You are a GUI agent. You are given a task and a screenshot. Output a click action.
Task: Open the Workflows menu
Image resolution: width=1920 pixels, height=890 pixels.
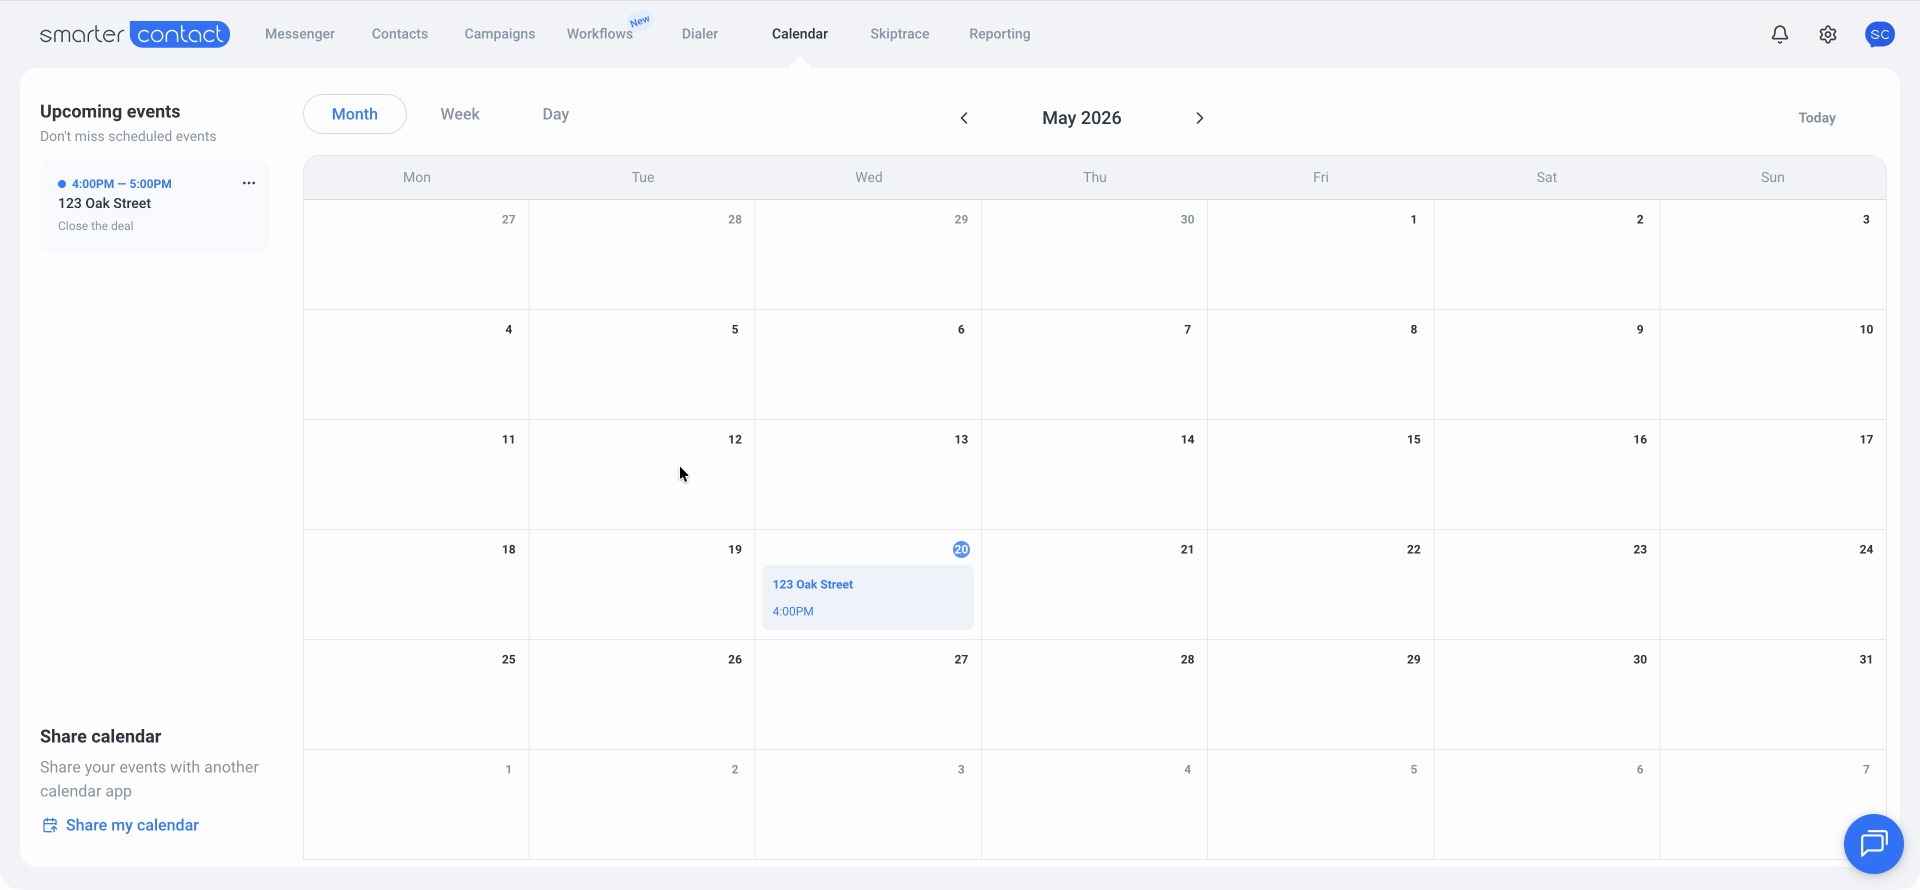coord(600,34)
